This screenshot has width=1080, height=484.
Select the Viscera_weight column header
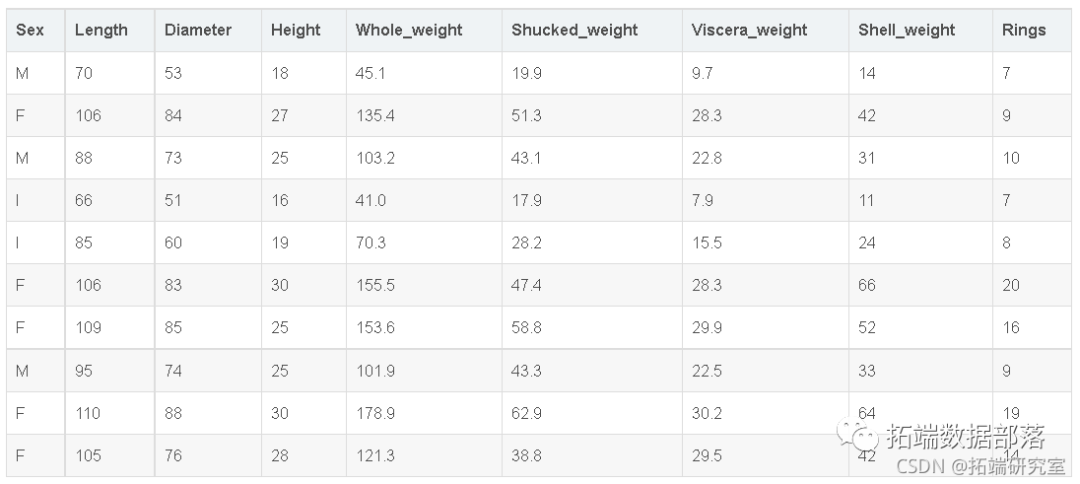coord(749,30)
